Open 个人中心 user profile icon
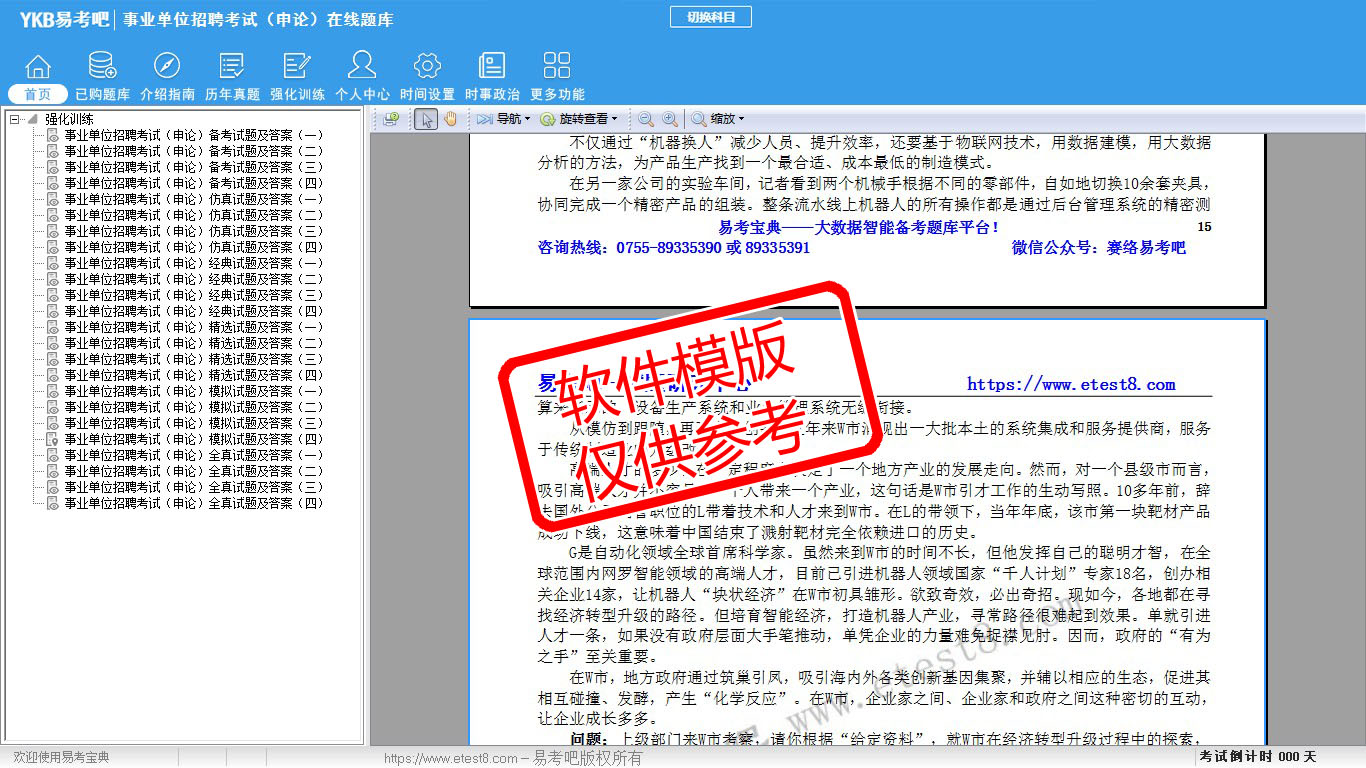The width and height of the screenshot is (1366, 768). coord(362,67)
